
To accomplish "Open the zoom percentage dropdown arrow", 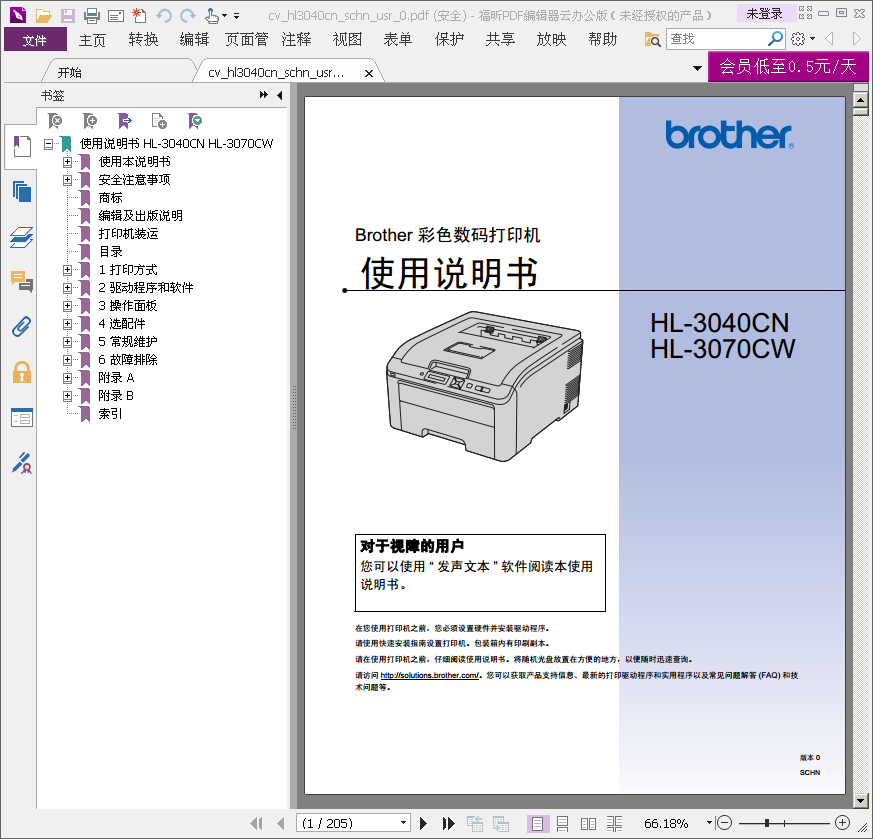I will point(709,822).
